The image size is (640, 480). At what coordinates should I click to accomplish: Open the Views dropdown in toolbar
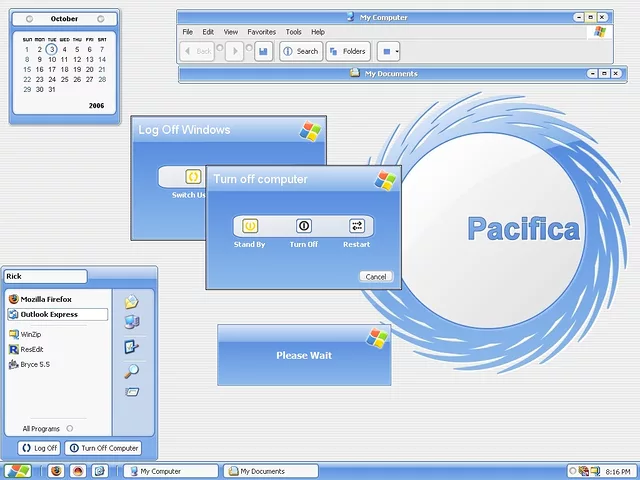388,51
